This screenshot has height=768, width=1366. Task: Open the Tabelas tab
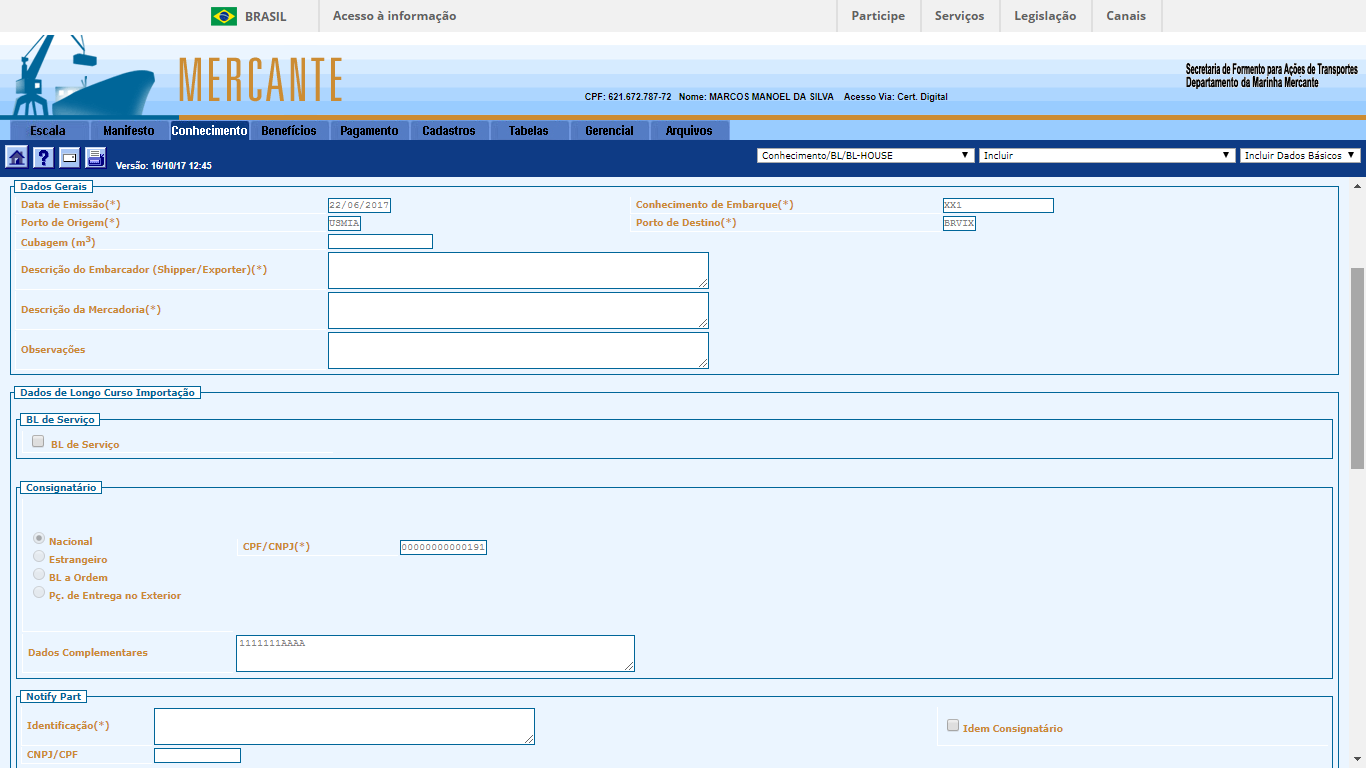click(x=529, y=131)
